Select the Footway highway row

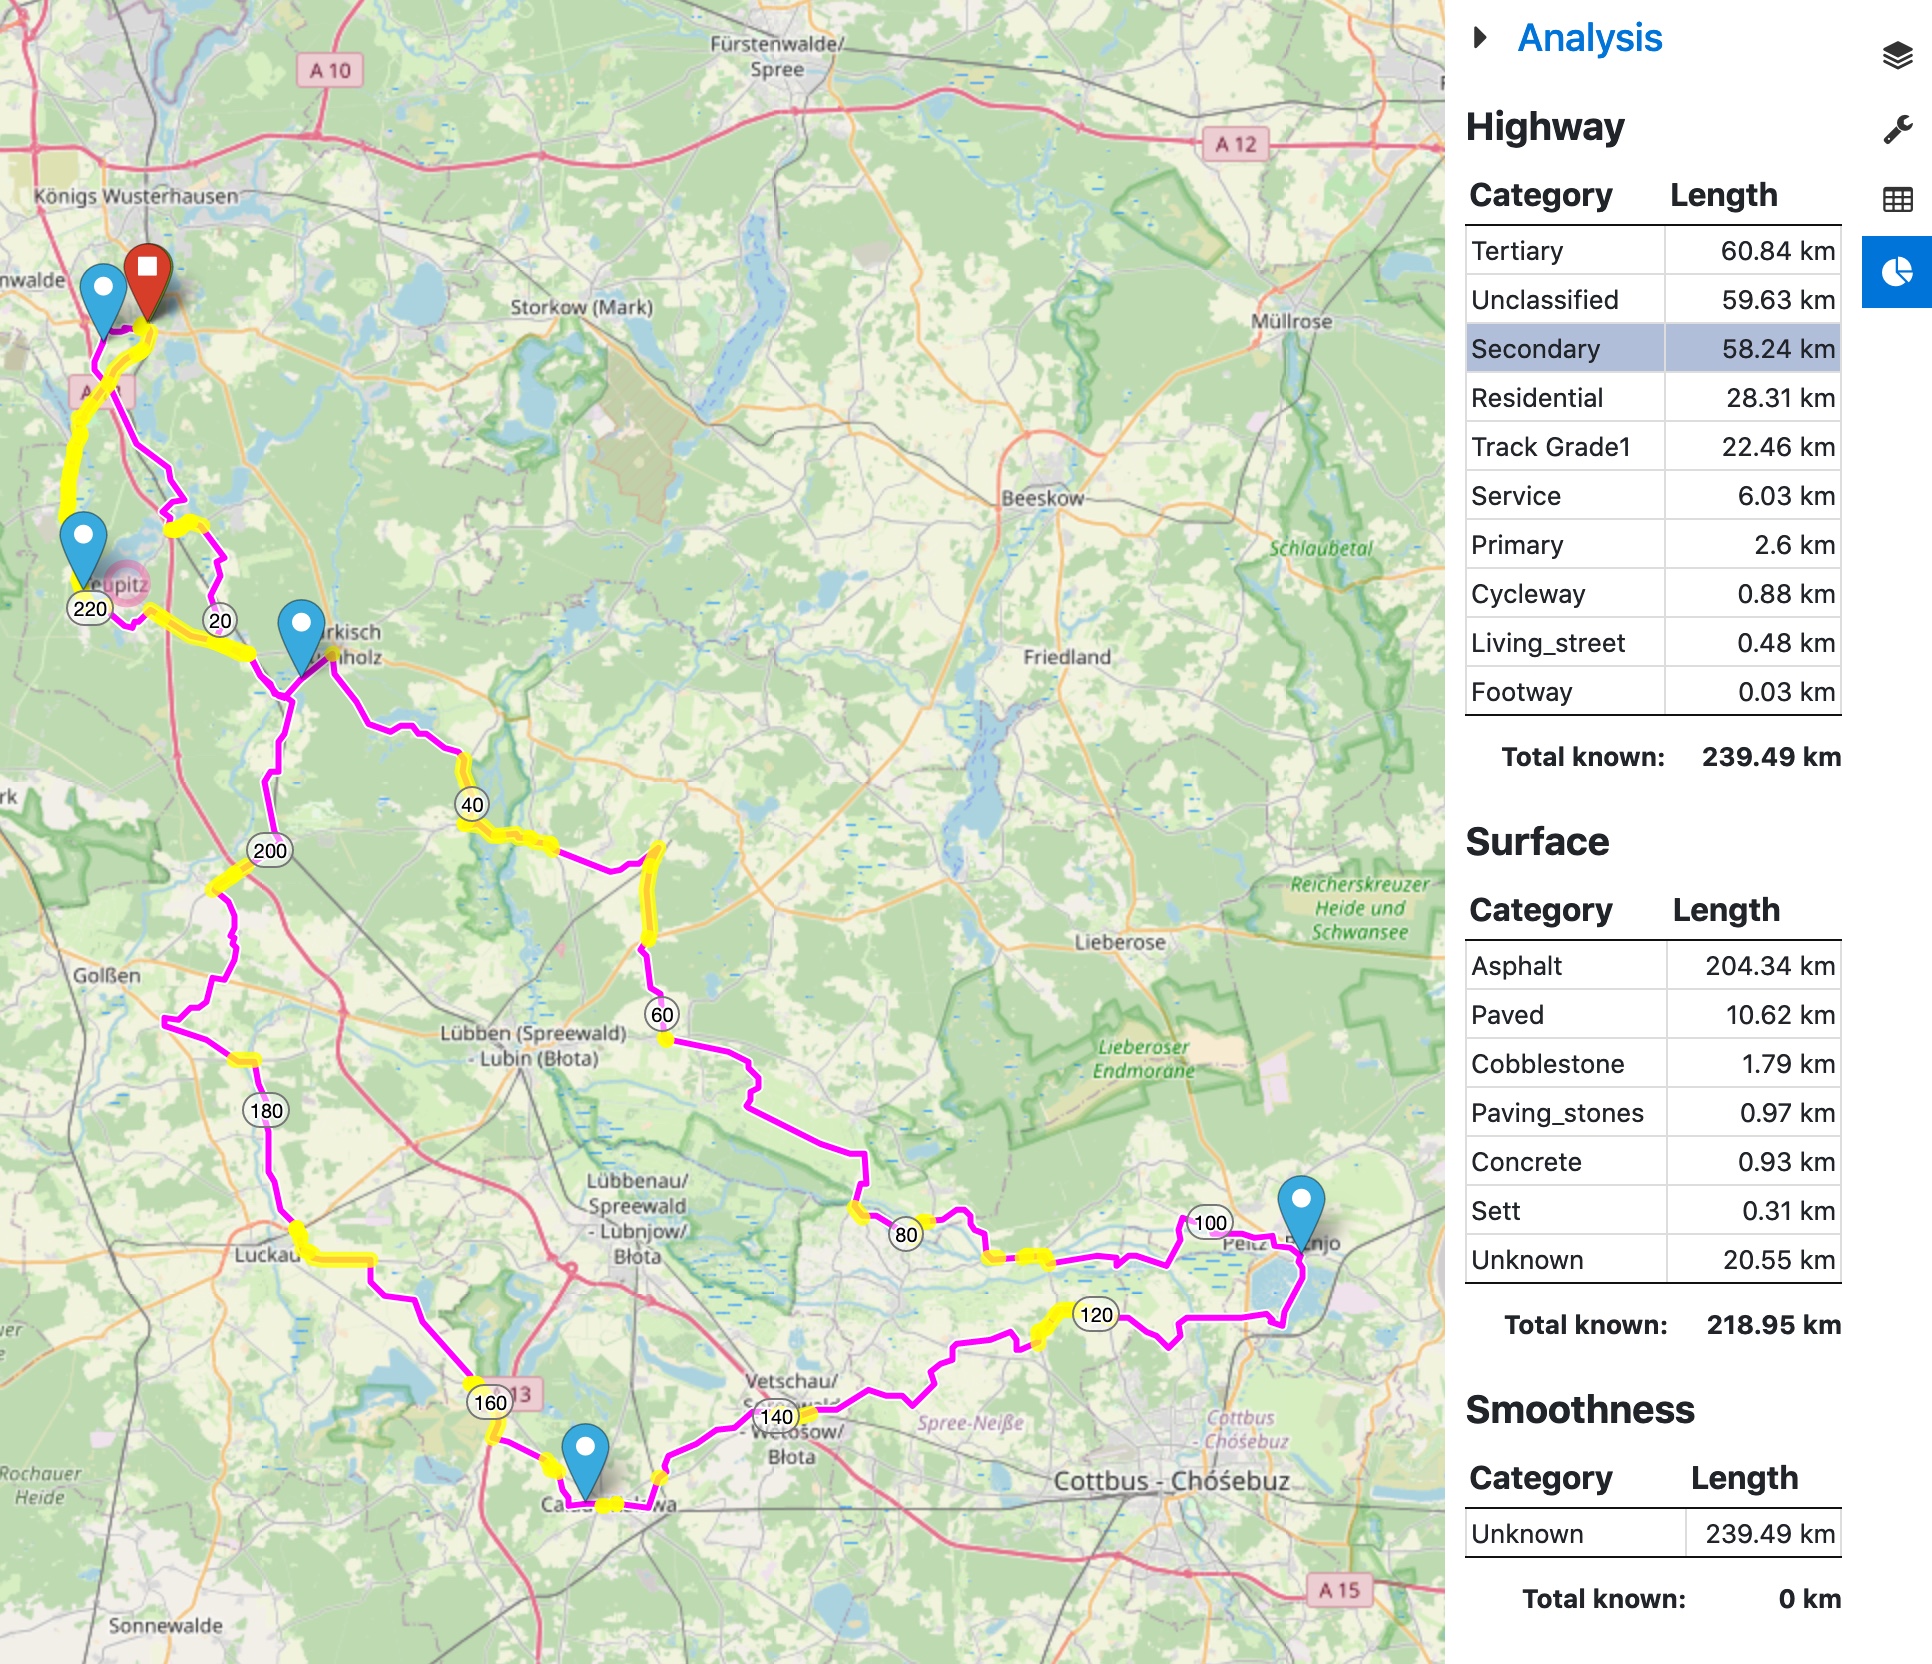(x=1653, y=692)
